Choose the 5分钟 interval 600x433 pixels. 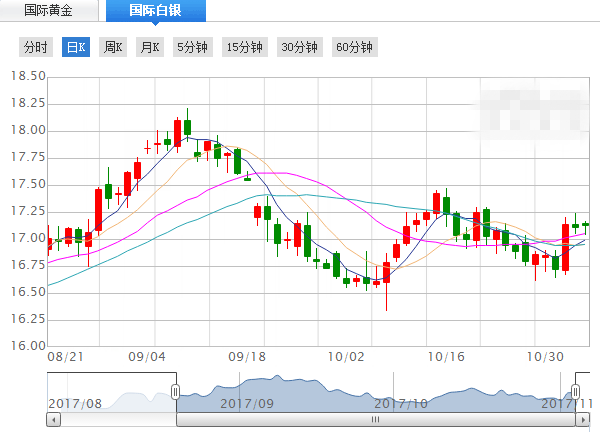[192, 47]
